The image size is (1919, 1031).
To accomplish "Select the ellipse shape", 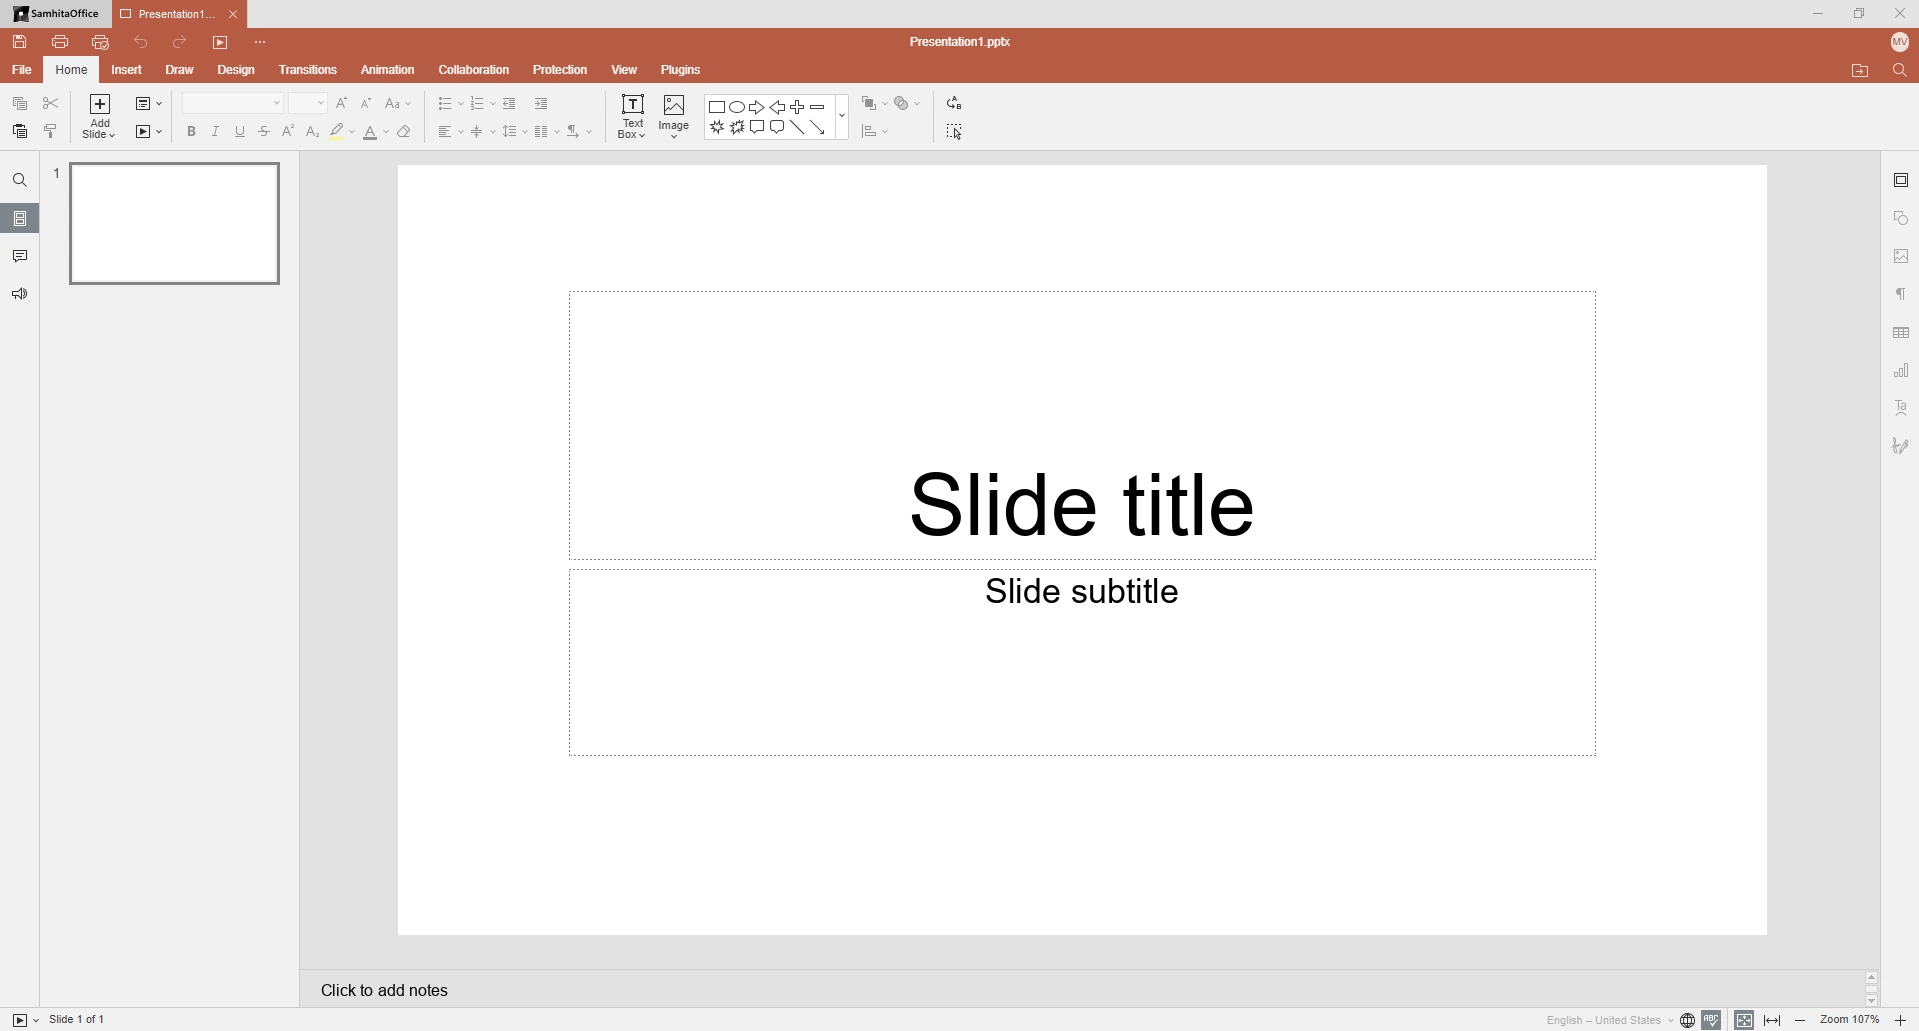I will (737, 107).
